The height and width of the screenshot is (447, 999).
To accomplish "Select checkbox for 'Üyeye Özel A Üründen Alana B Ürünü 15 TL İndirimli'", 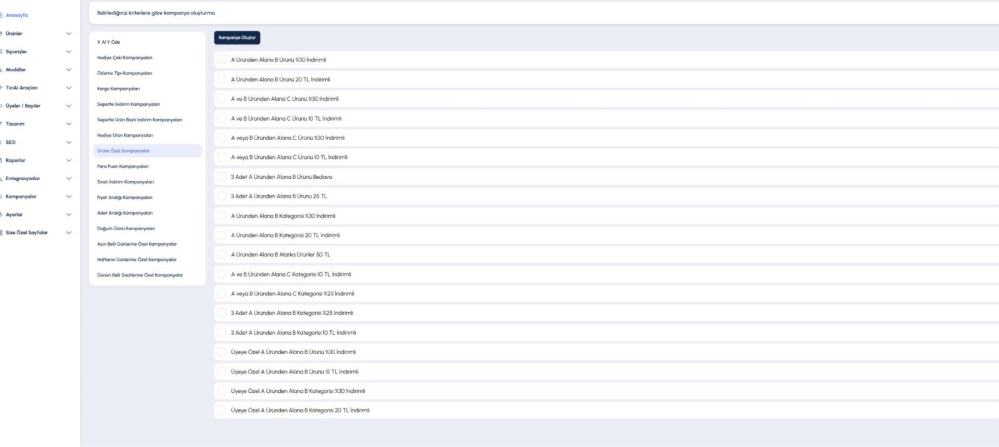I will click(221, 371).
